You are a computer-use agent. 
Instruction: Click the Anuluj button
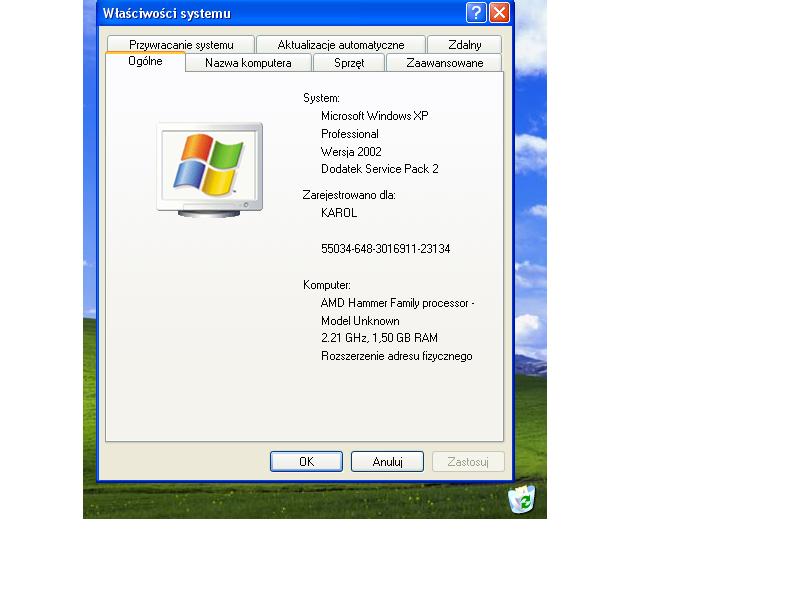tap(387, 461)
